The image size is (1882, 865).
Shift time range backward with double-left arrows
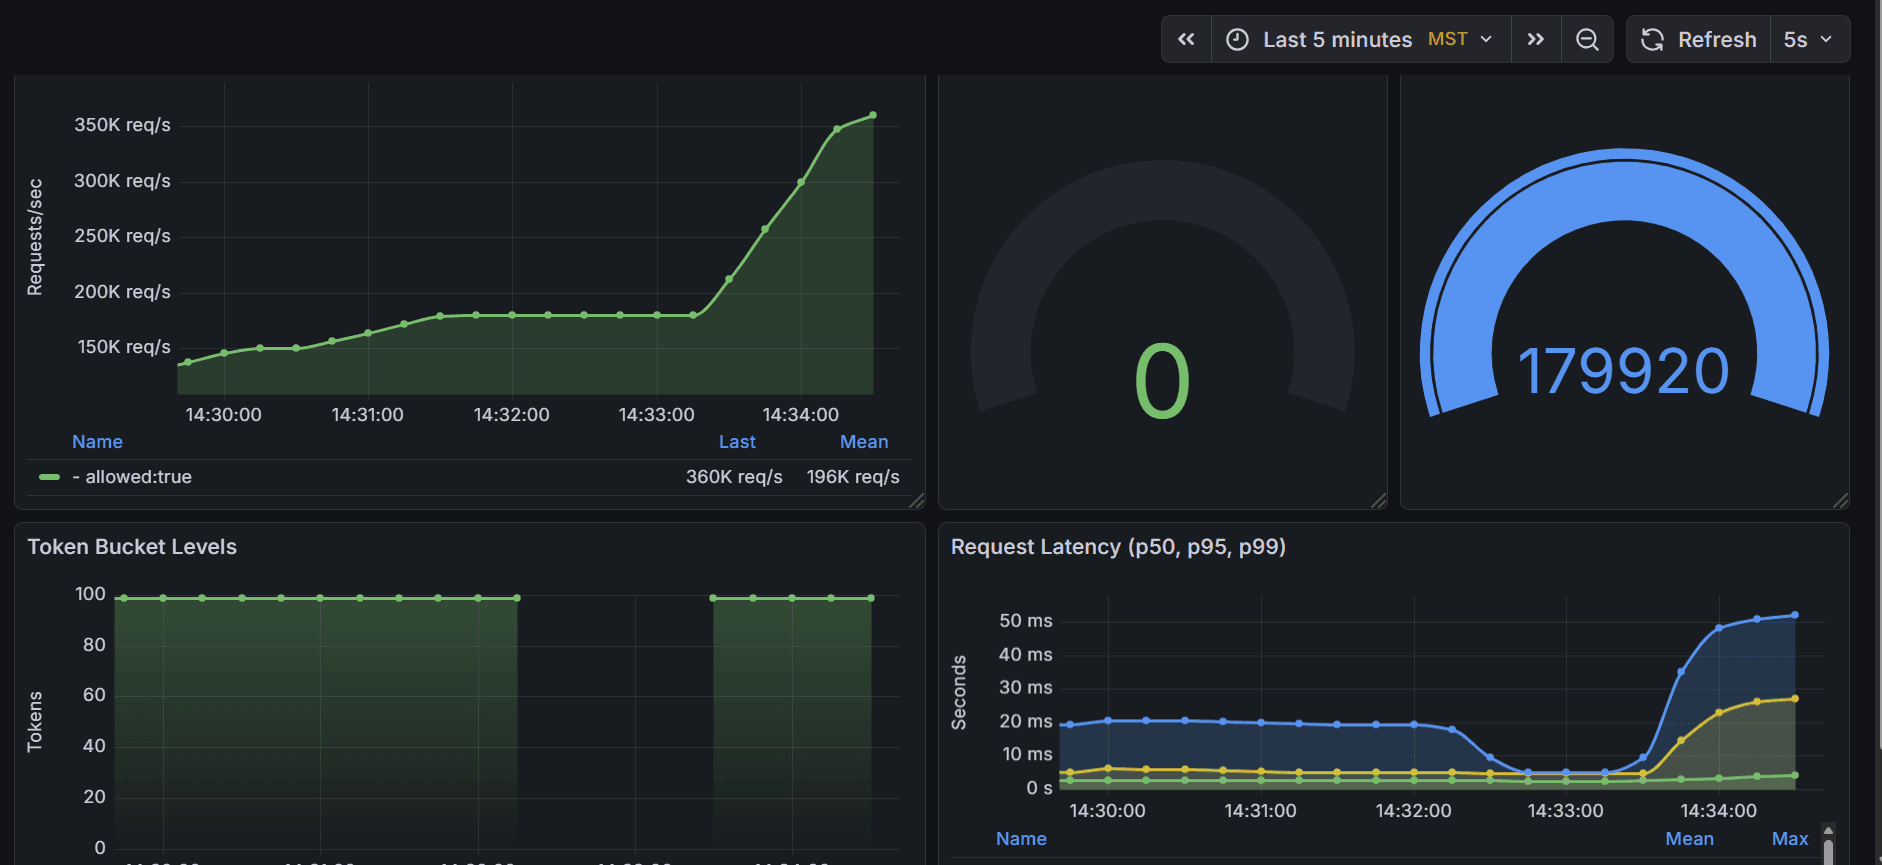tap(1186, 39)
